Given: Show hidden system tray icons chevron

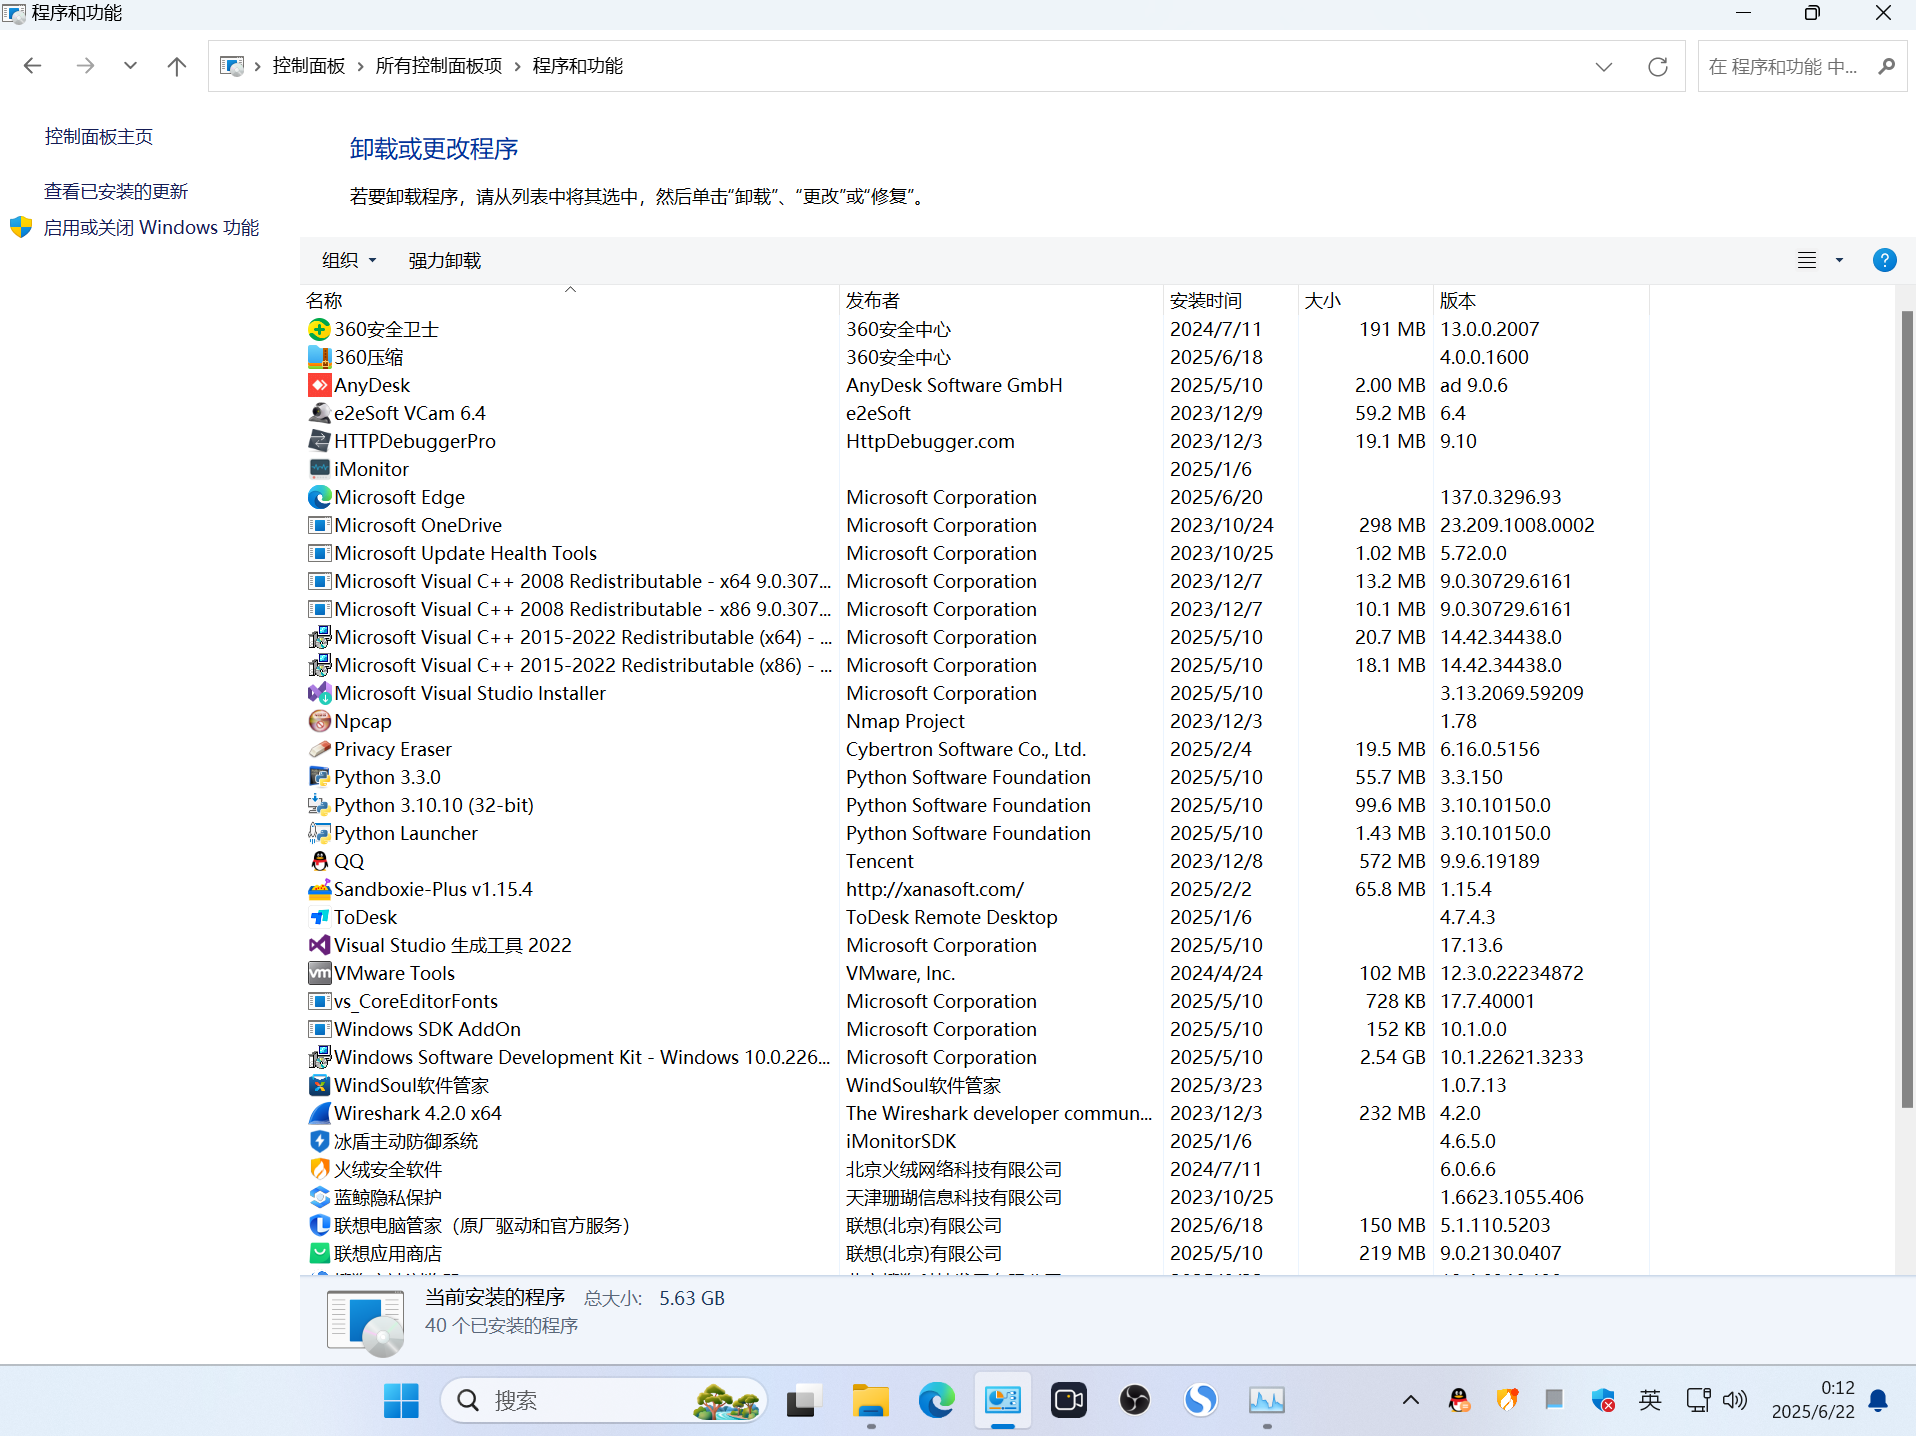Looking at the screenshot, I should (x=1410, y=1400).
